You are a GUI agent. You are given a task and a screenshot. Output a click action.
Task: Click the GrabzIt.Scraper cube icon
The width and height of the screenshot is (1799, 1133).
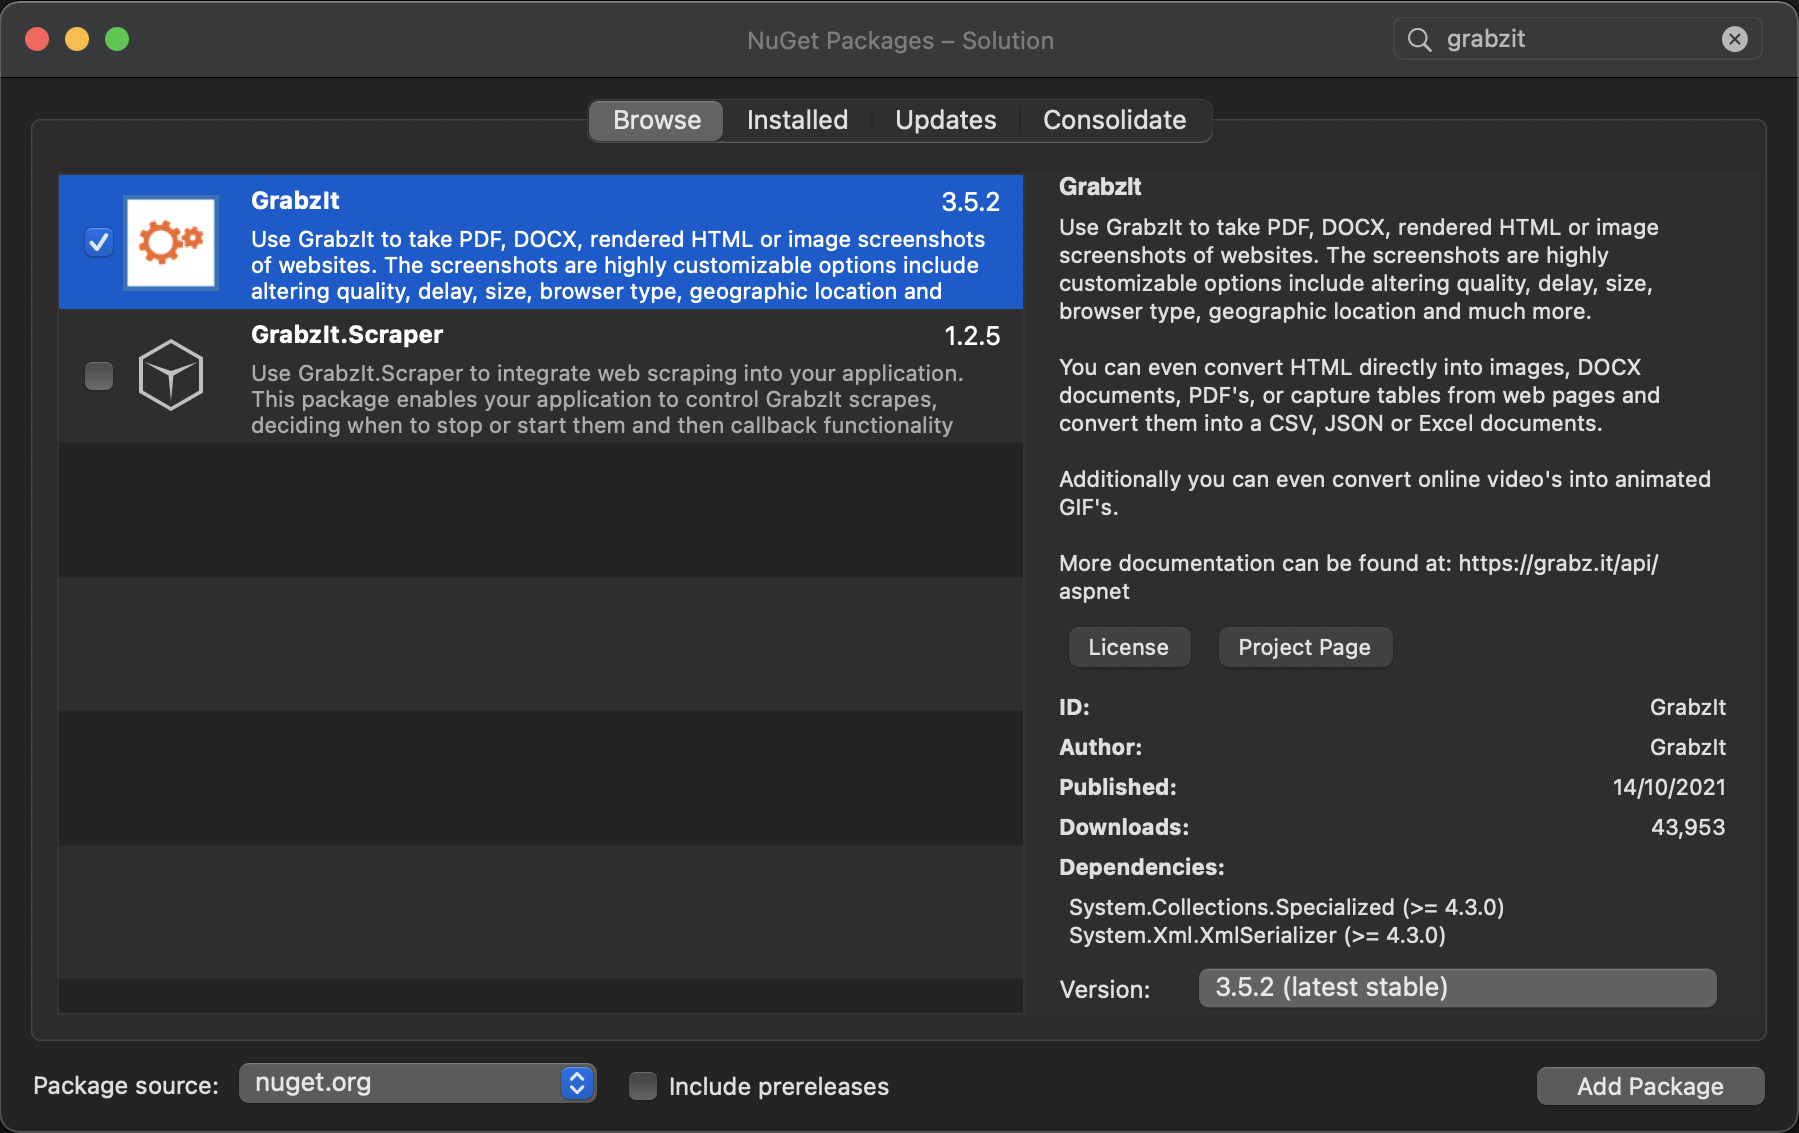(170, 376)
